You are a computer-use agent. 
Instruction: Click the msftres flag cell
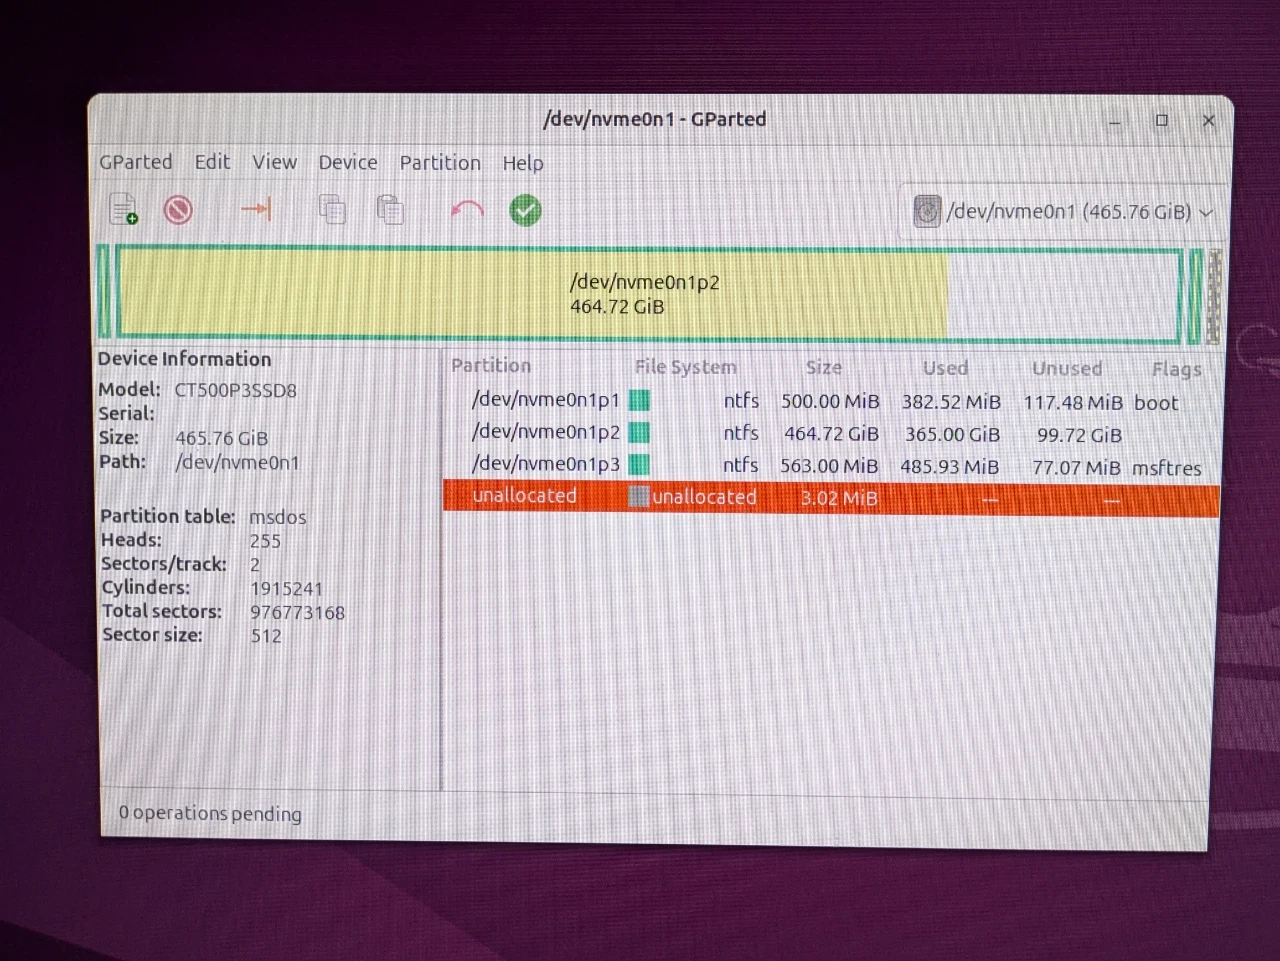click(x=1167, y=468)
